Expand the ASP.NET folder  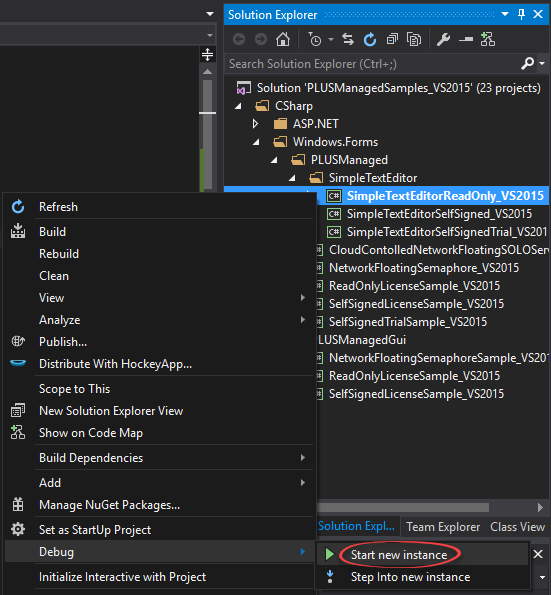(x=255, y=124)
